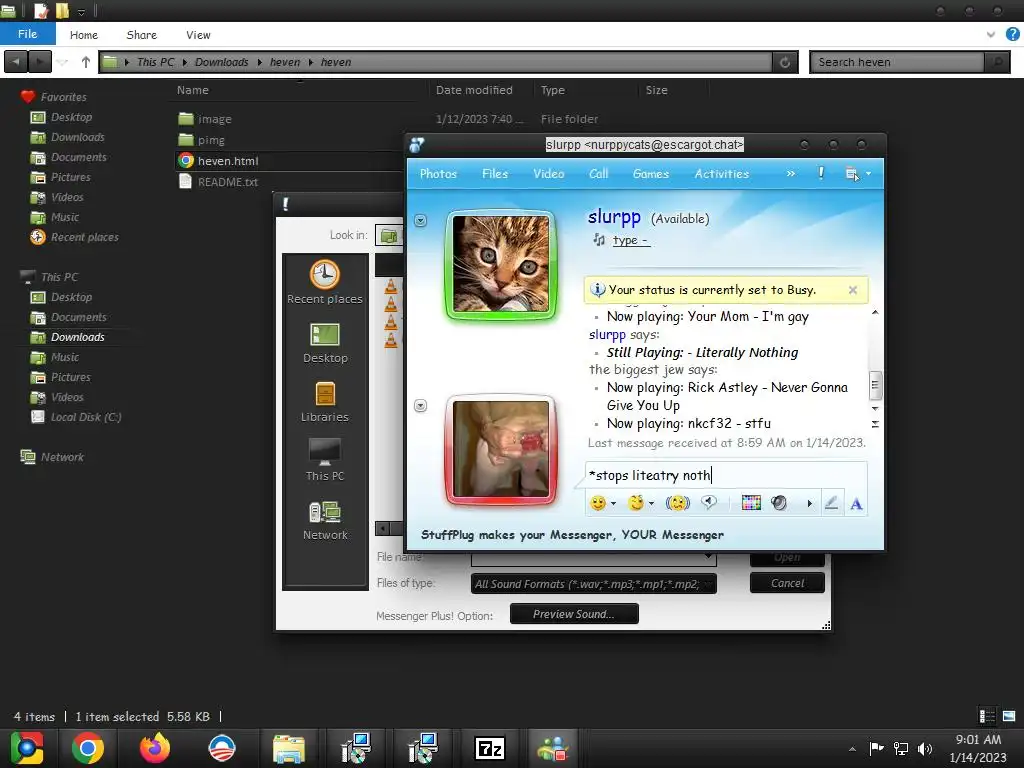Refresh the Explorer address bar
The height and width of the screenshot is (768, 1024).
pos(785,62)
